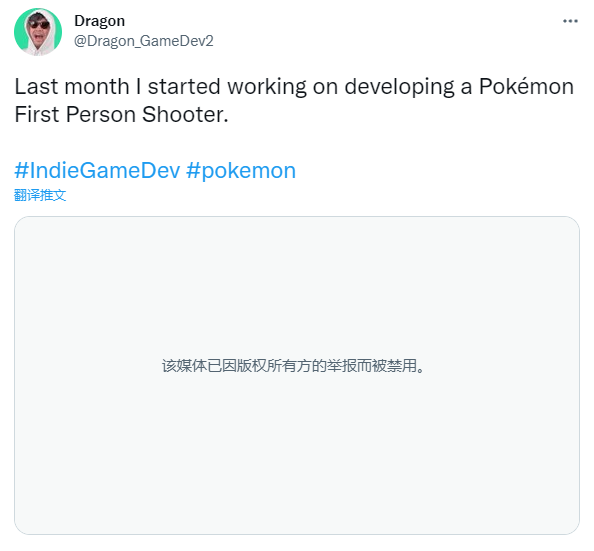
Task: Click the copyright-disabled media notice text
Action: click(x=293, y=366)
